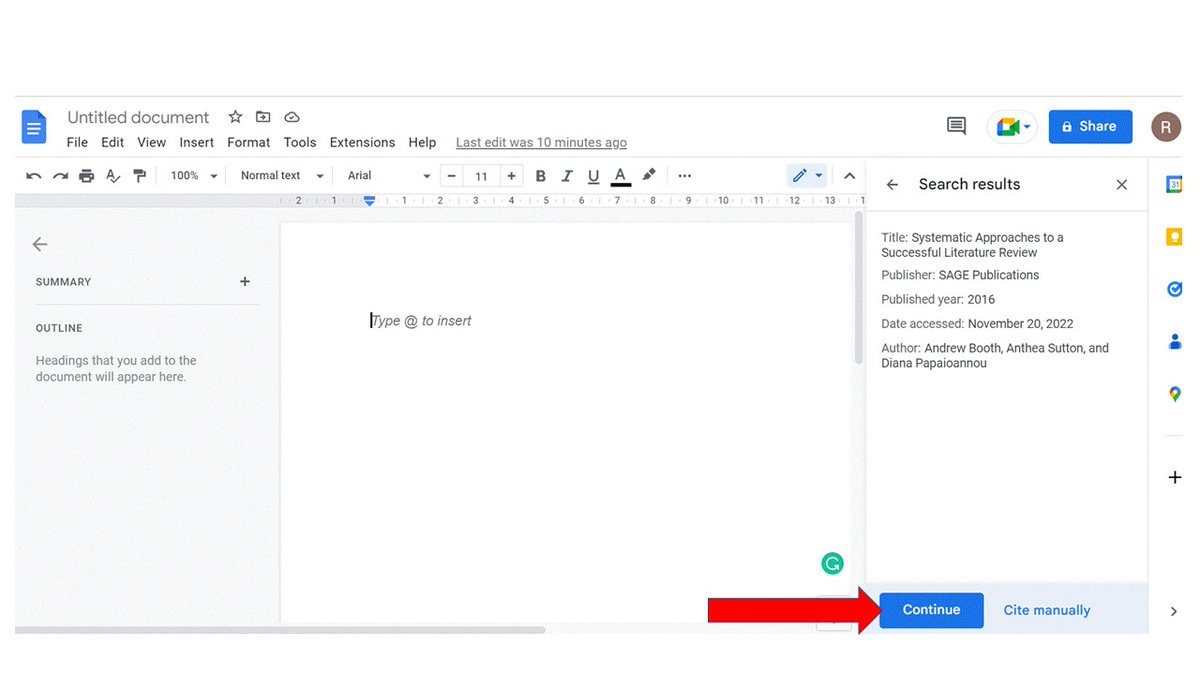Image resolution: width=1200 pixels, height=675 pixels.
Task: Open Google Tasks side panel
Action: tap(1174, 289)
